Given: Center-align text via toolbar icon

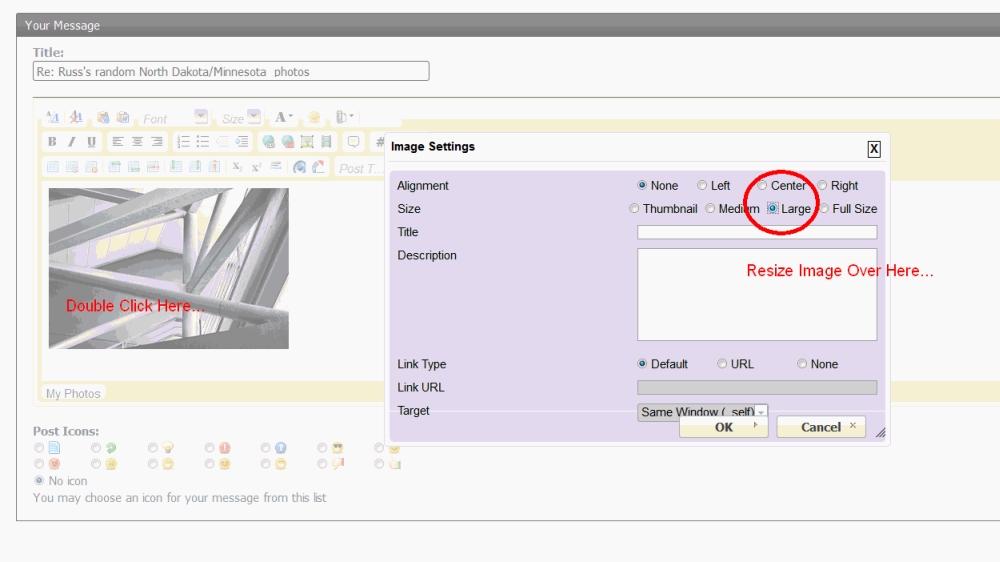Looking at the screenshot, I should pyautogui.click(x=137, y=142).
